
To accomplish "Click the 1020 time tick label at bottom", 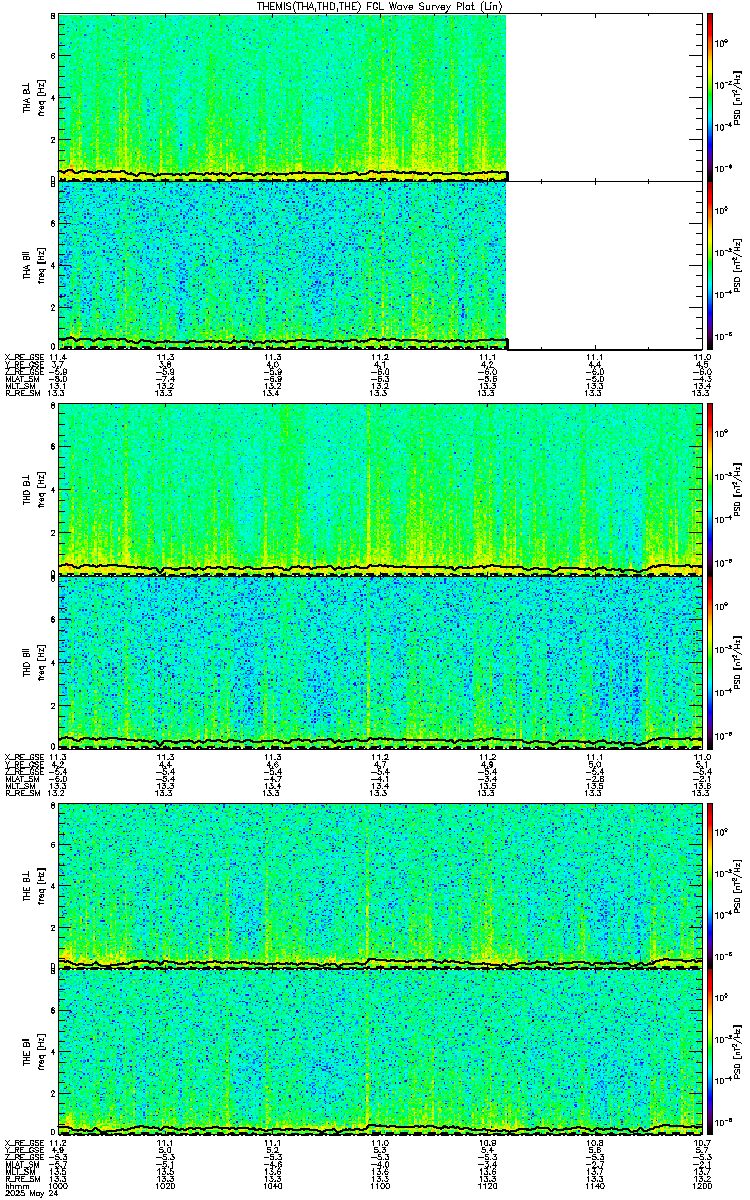I will pyautogui.click(x=165, y=1187).
